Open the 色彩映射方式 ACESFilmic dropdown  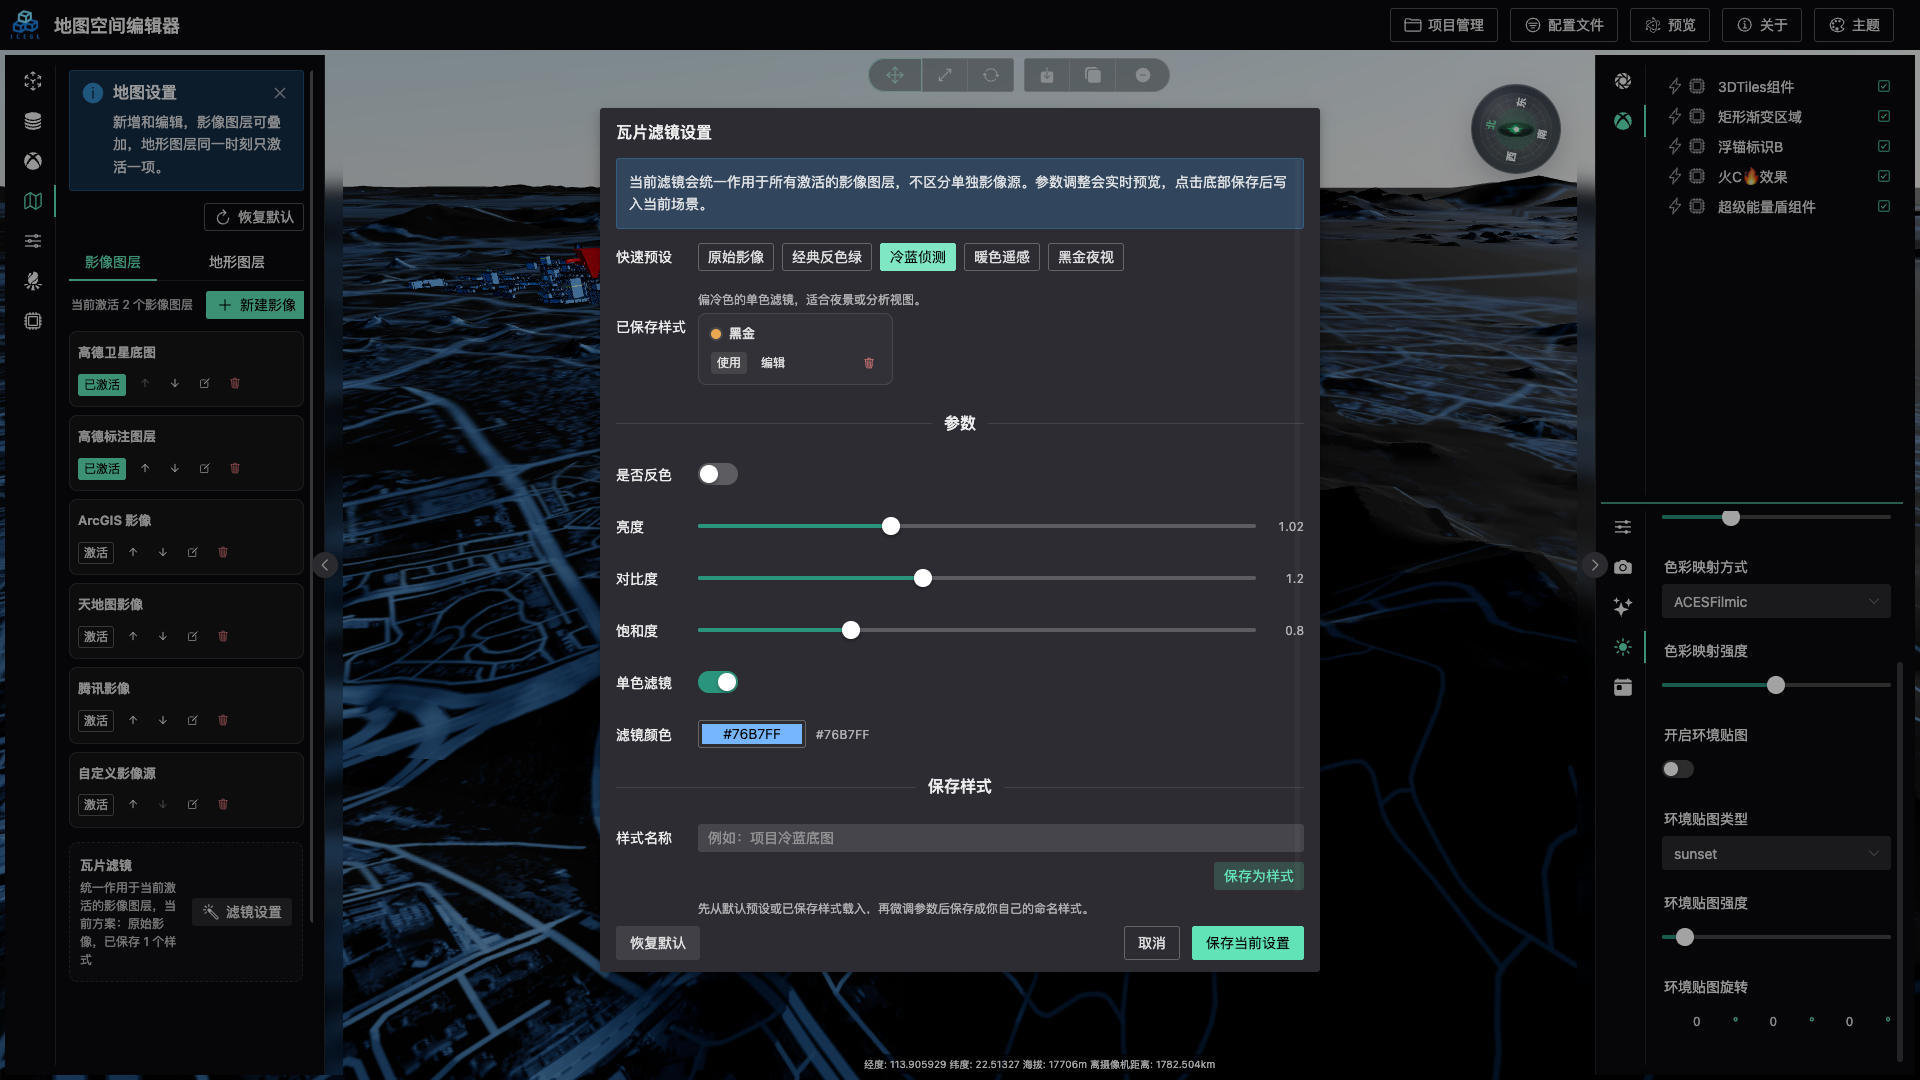[x=1775, y=602]
